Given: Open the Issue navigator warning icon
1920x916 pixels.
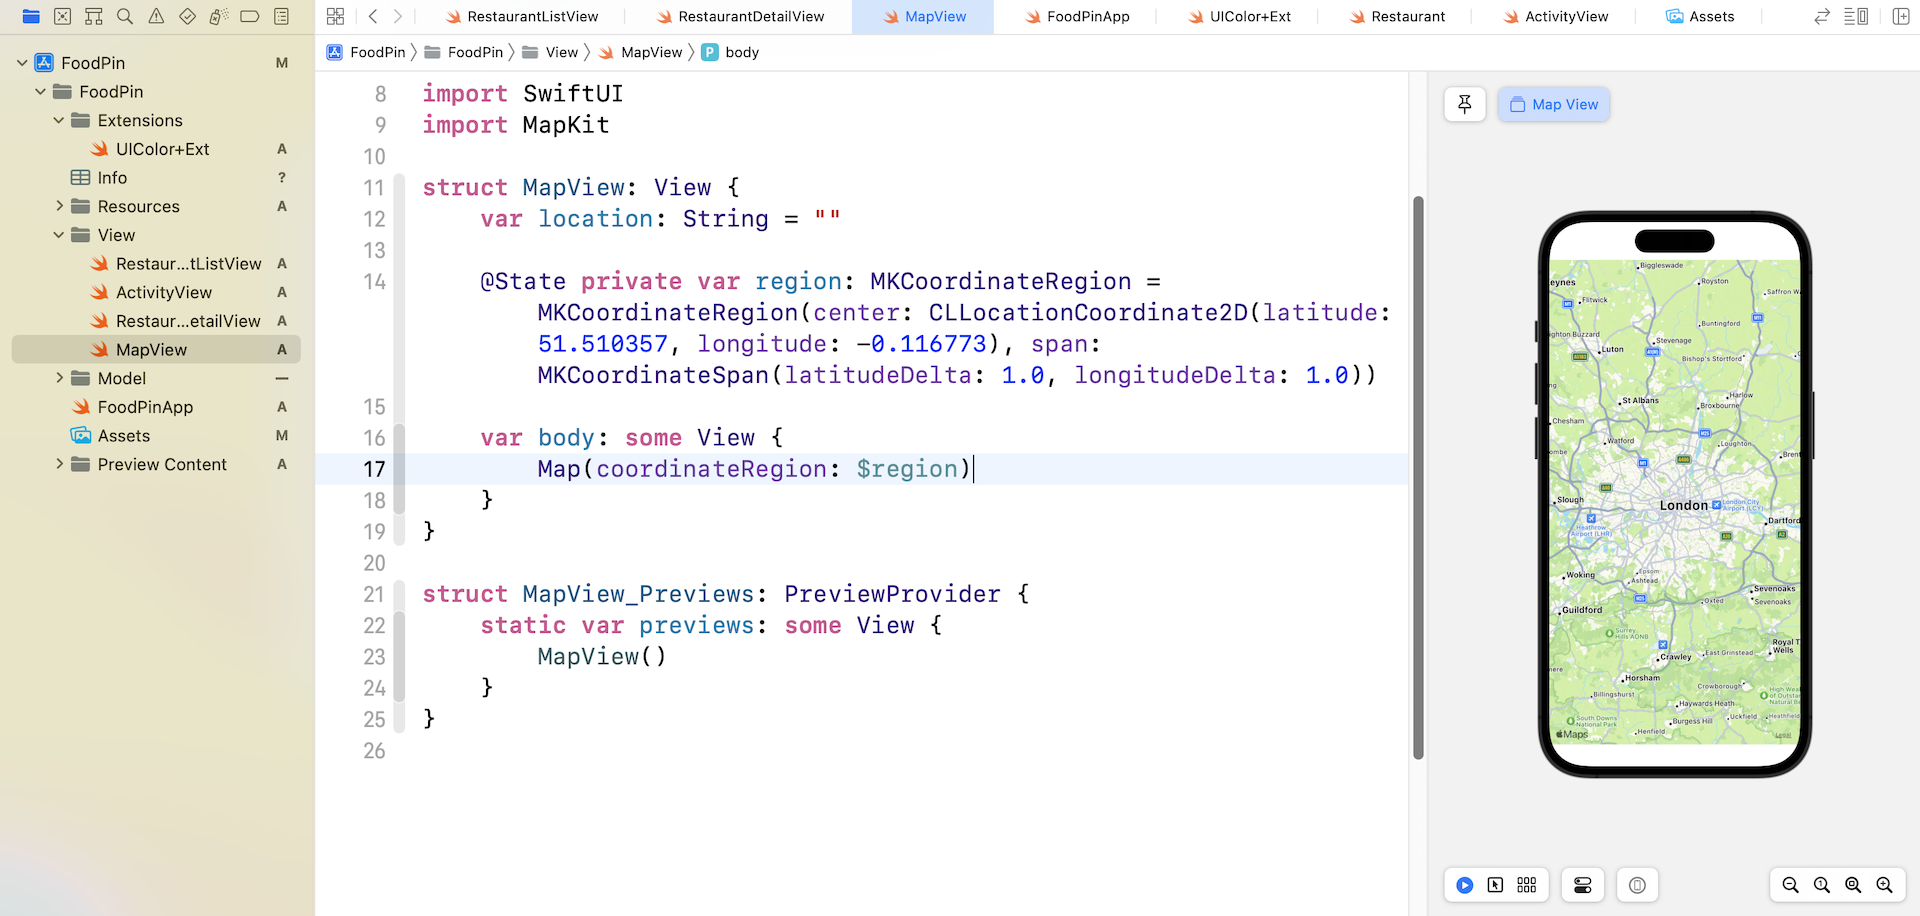Looking at the screenshot, I should pyautogui.click(x=156, y=16).
